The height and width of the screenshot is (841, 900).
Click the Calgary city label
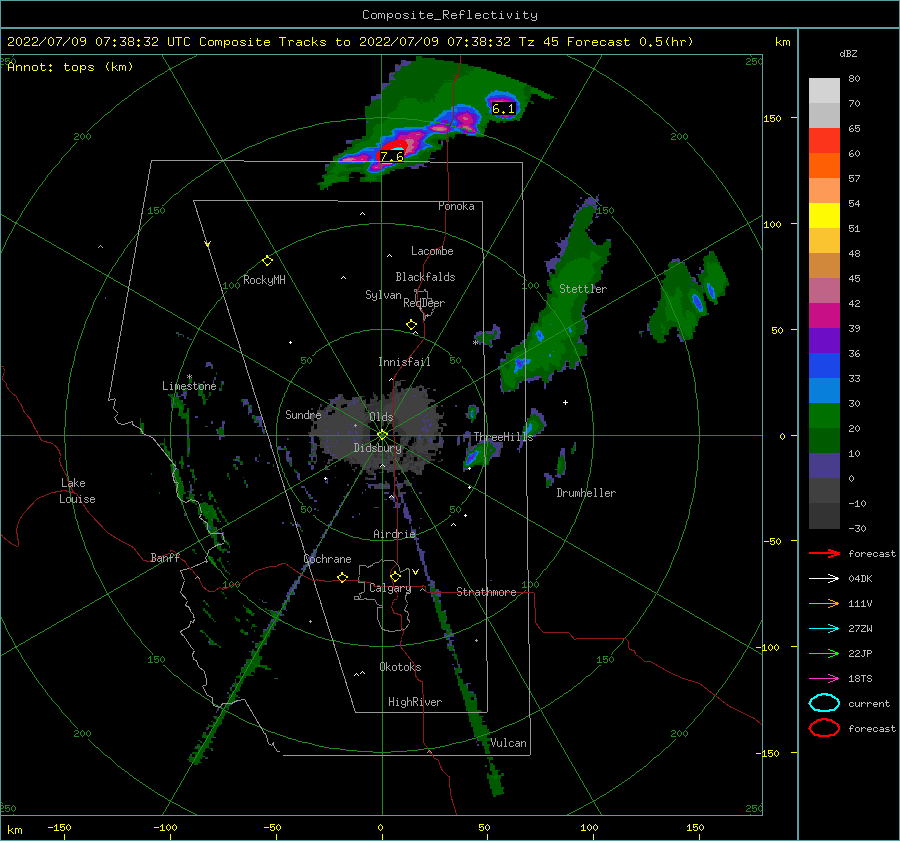point(390,588)
